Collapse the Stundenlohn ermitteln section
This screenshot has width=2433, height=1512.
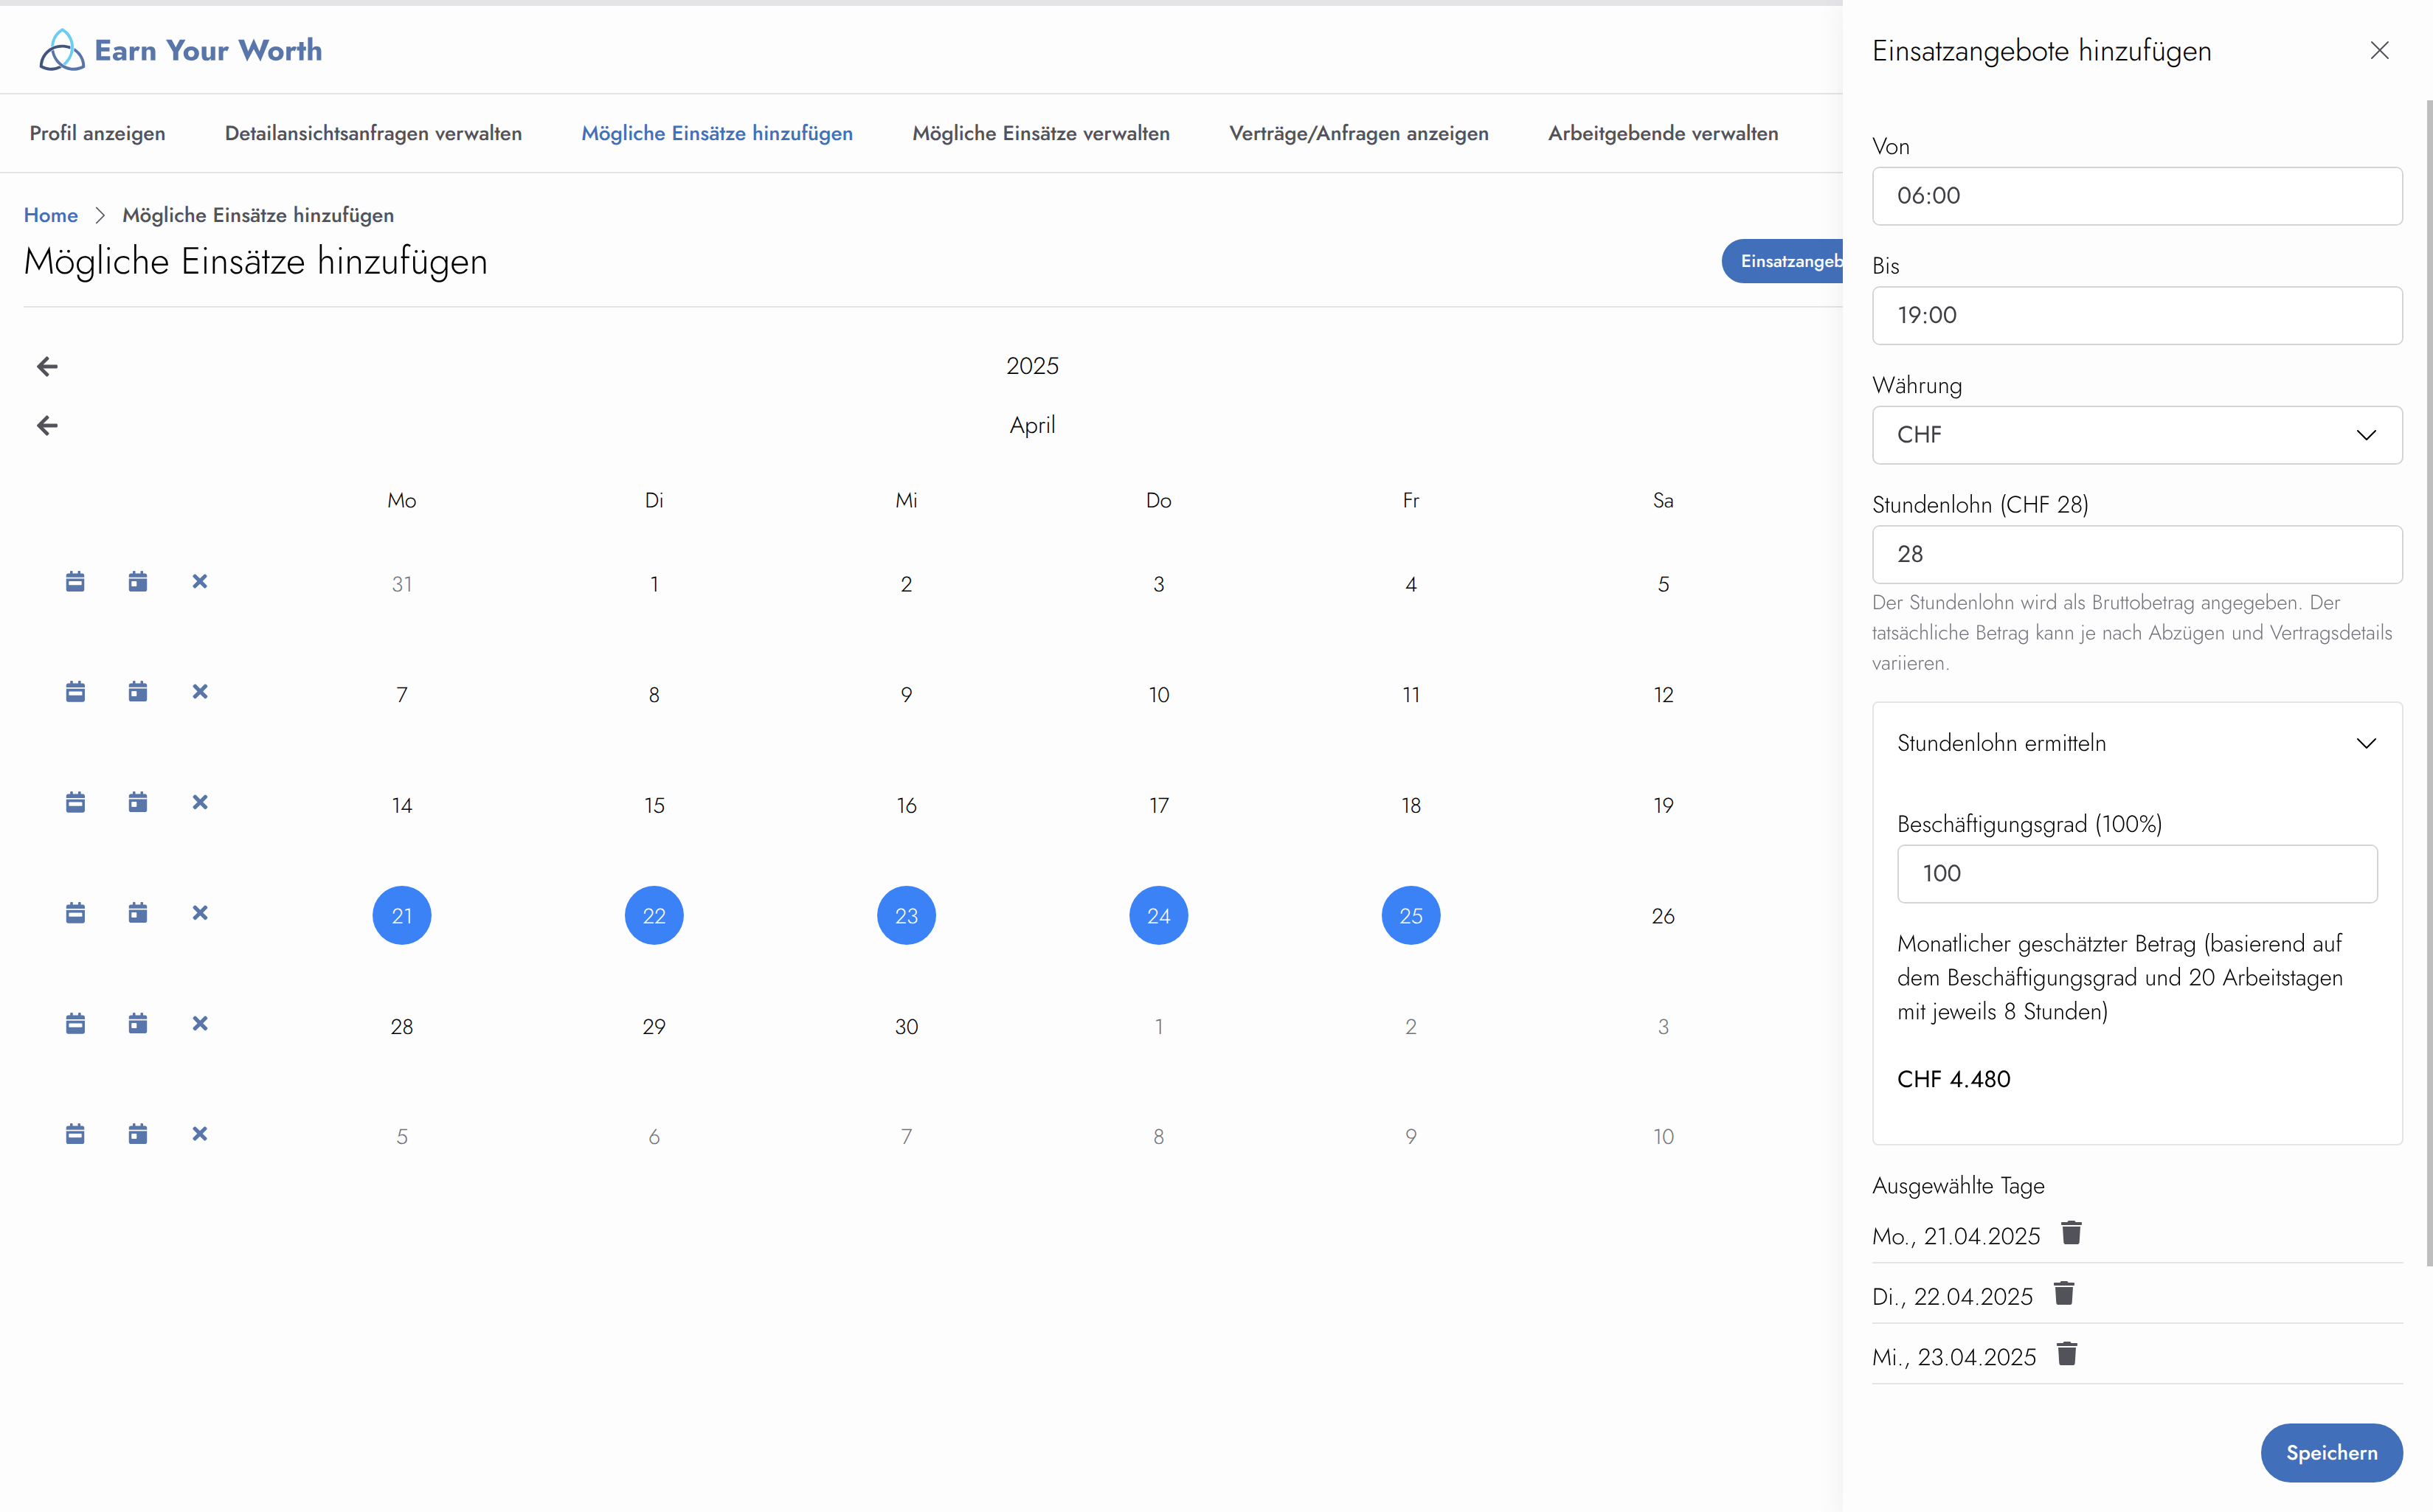click(x=2136, y=743)
